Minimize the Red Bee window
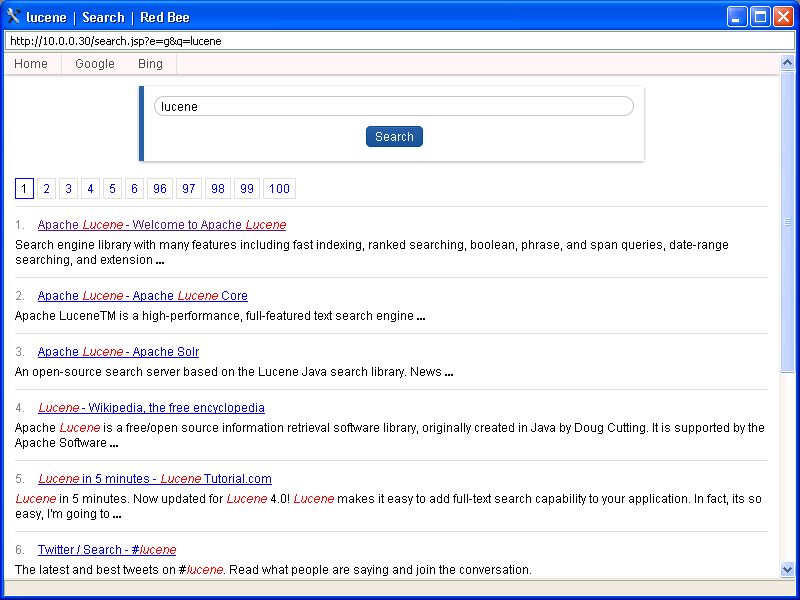The width and height of the screenshot is (800, 600). [x=737, y=17]
